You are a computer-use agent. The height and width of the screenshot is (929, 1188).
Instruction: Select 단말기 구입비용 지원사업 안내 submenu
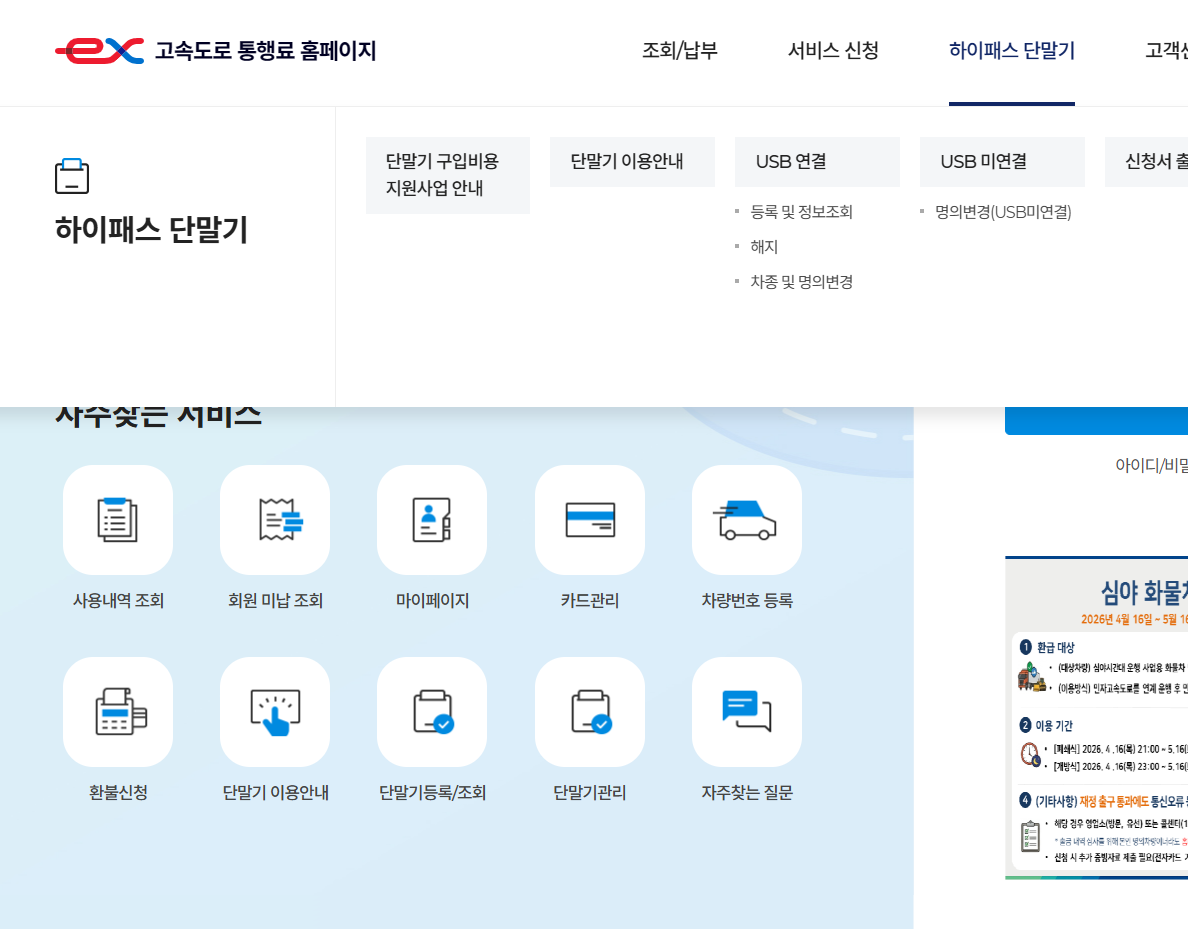[448, 175]
